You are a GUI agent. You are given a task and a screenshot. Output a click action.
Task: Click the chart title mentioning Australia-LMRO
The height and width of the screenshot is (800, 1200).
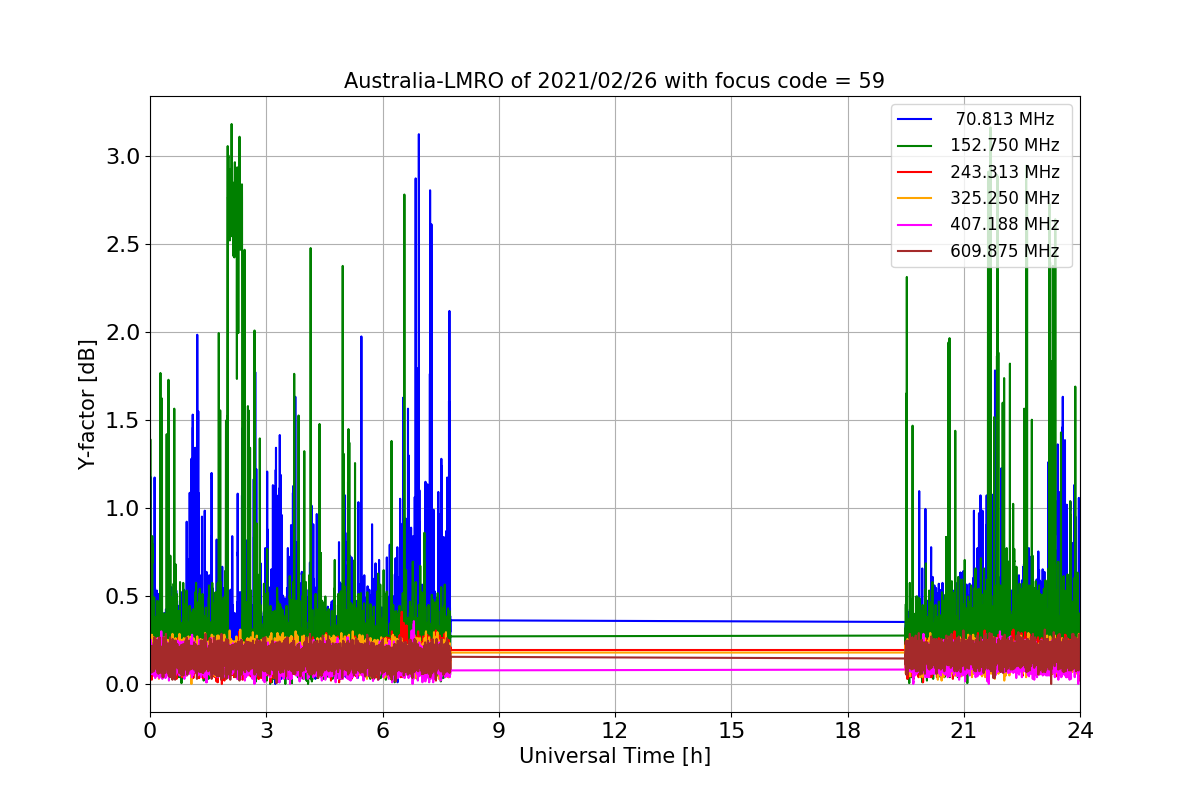click(x=614, y=81)
